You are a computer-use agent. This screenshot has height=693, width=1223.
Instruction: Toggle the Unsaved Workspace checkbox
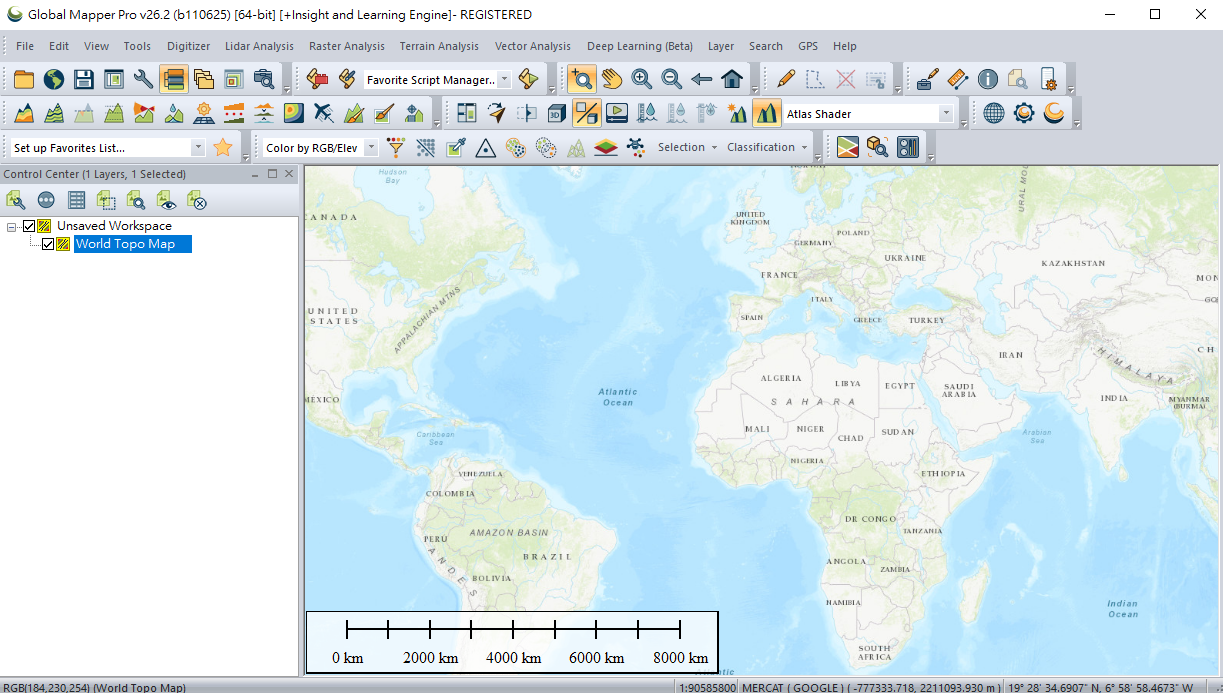[x=29, y=226]
